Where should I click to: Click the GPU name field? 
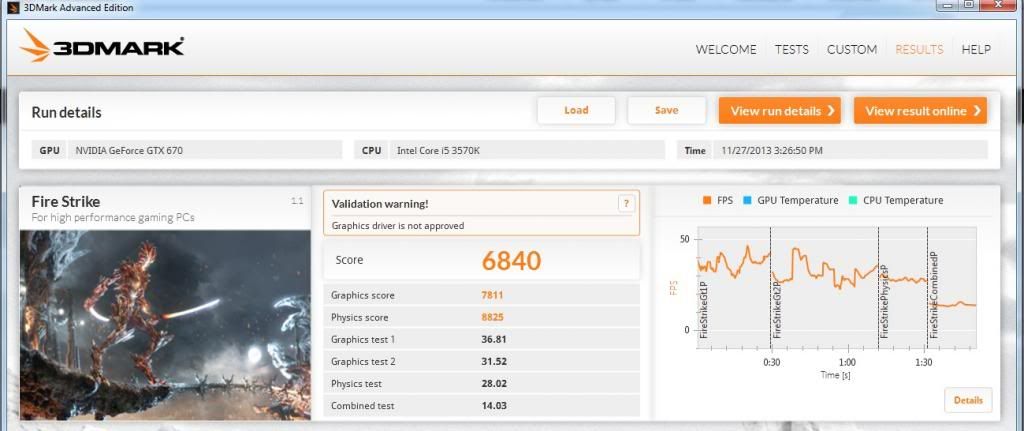click(208, 150)
